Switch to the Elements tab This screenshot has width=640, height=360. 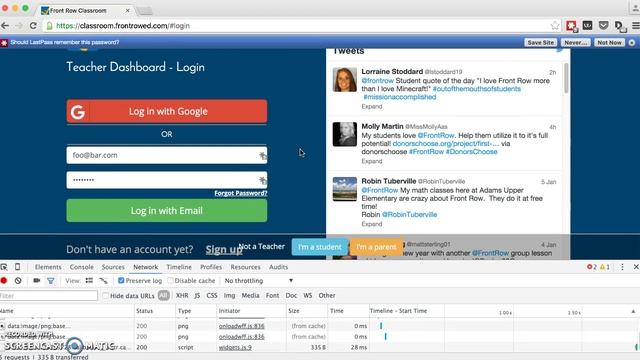pos(48,267)
